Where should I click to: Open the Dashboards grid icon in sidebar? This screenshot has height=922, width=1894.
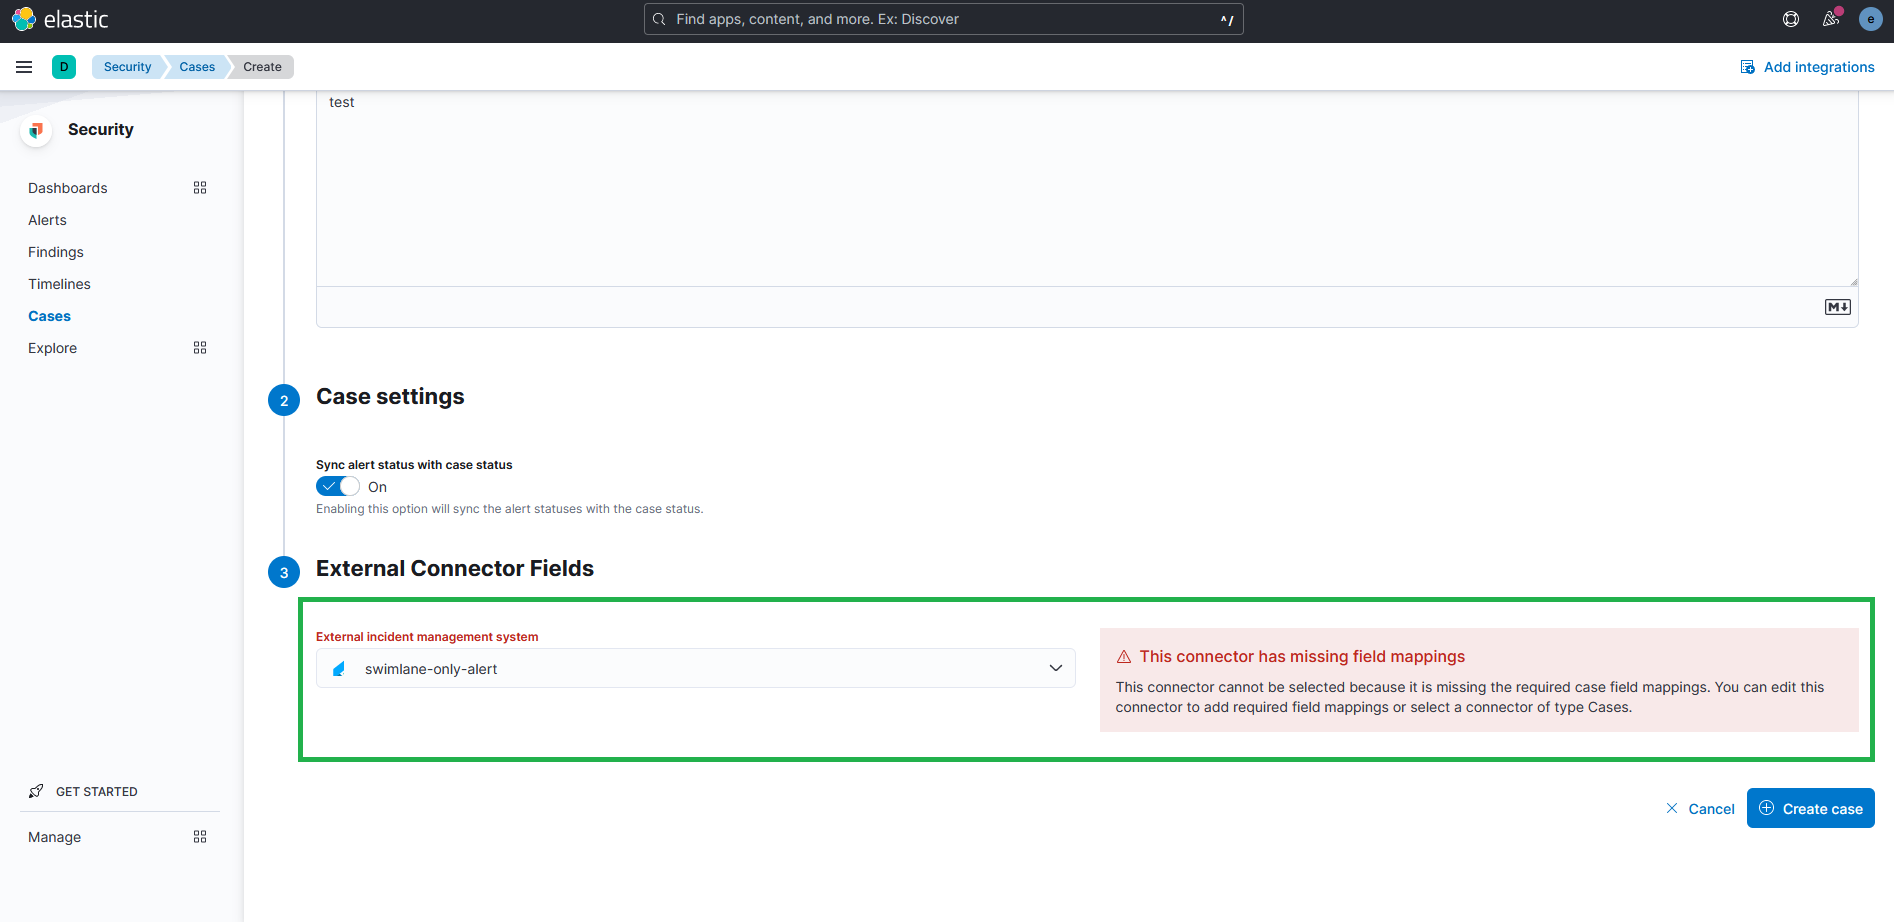tap(200, 187)
